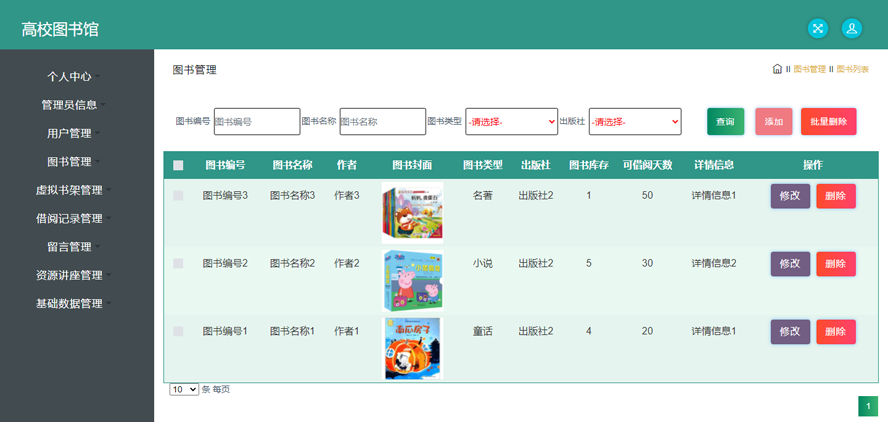The height and width of the screenshot is (422, 888).
Task: Click the 批量删除 batch delete button
Action: coord(829,122)
